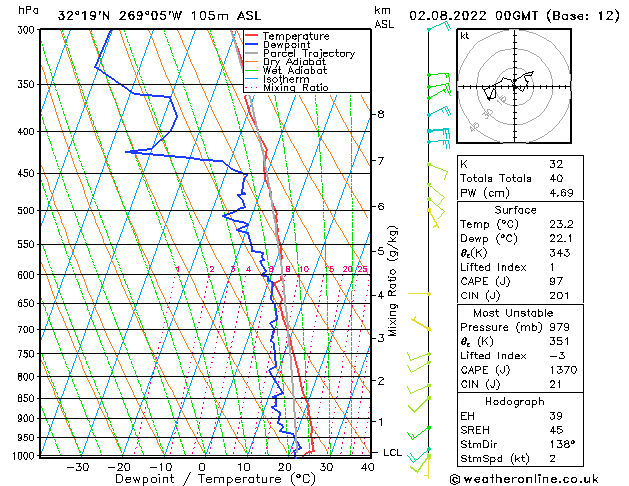Click the surface CAPE value 97
629x486 pixels.
pyautogui.click(x=556, y=281)
